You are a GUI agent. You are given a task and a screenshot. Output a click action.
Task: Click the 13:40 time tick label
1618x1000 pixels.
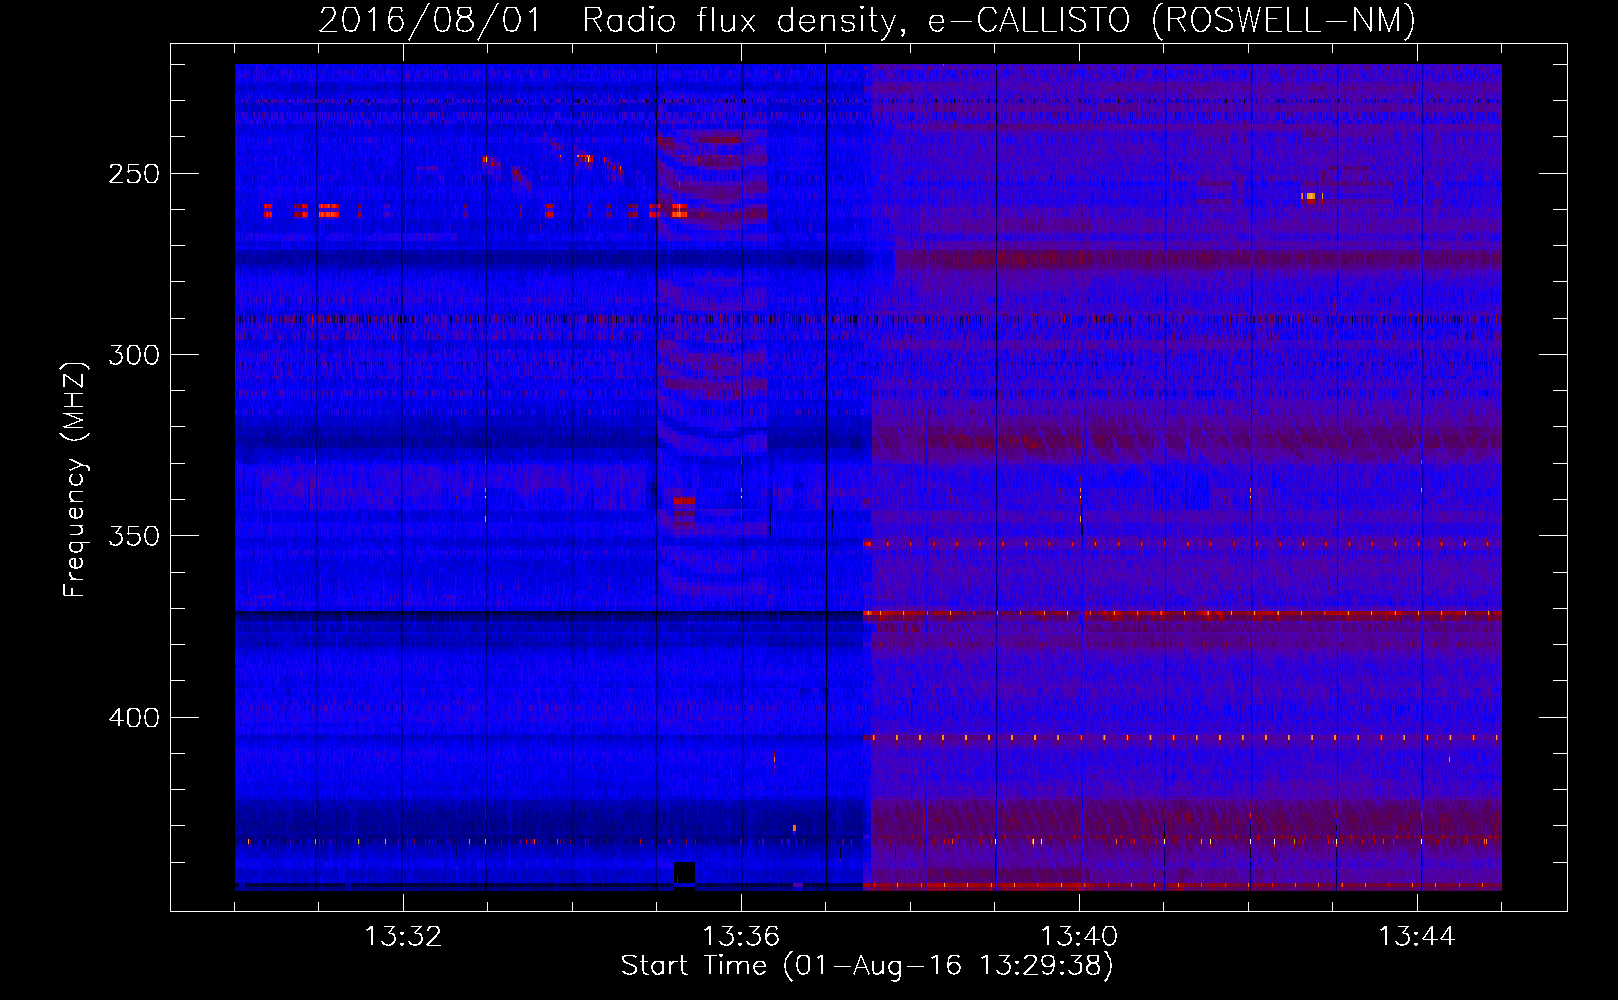[1079, 937]
